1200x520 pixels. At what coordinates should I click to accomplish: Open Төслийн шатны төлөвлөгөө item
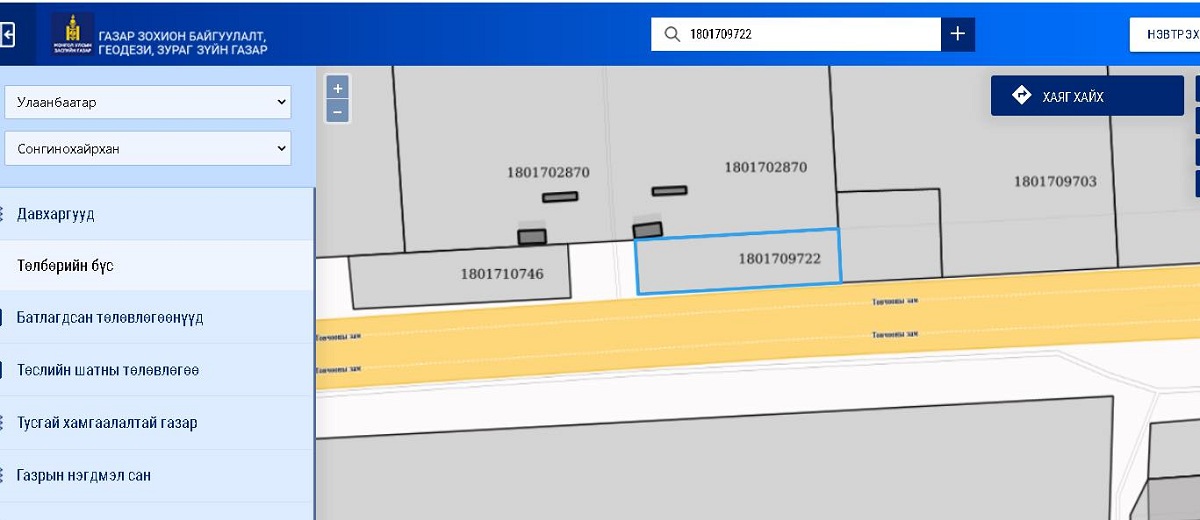point(108,370)
